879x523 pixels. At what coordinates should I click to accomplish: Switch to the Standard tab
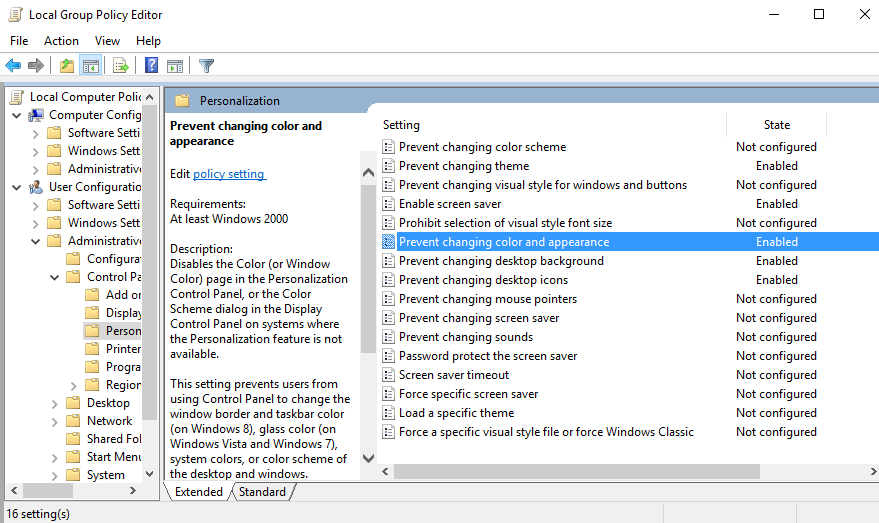262,492
